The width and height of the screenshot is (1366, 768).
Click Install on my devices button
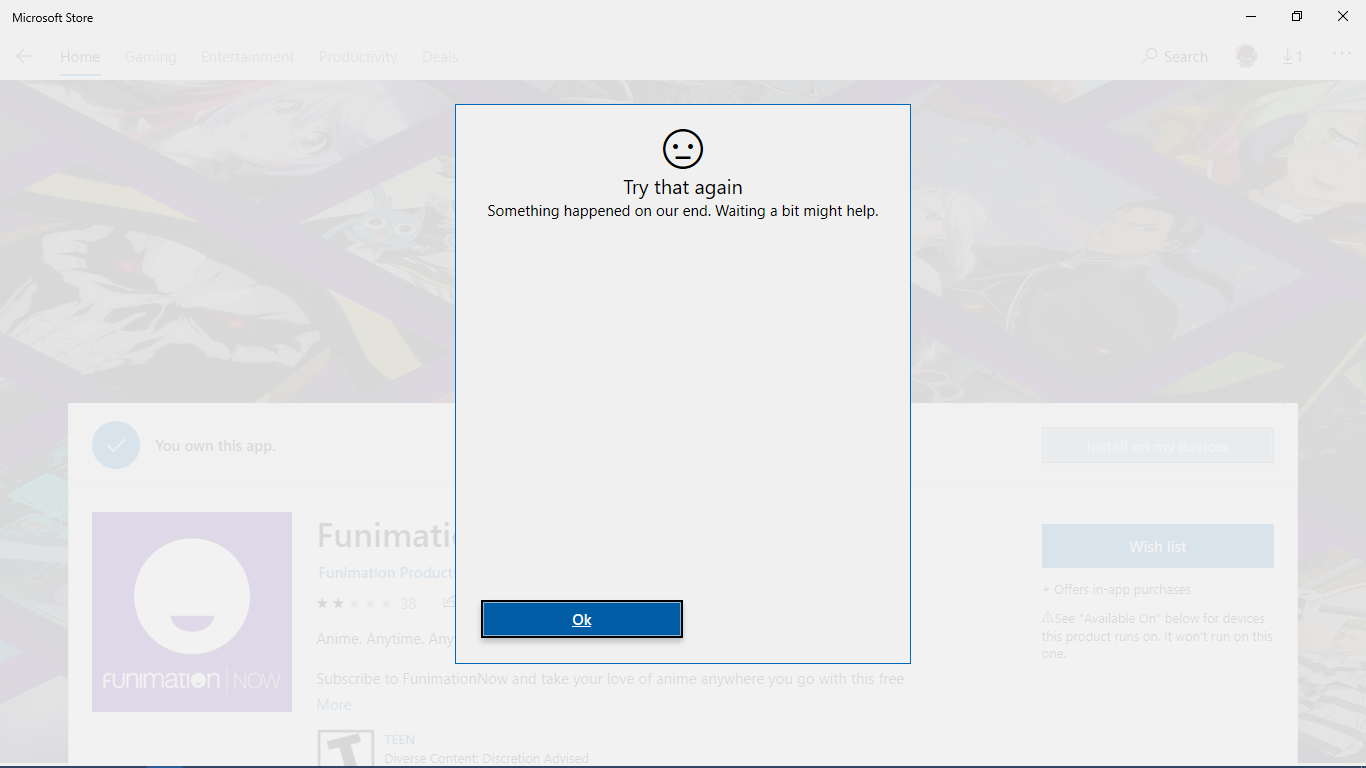tap(1158, 446)
